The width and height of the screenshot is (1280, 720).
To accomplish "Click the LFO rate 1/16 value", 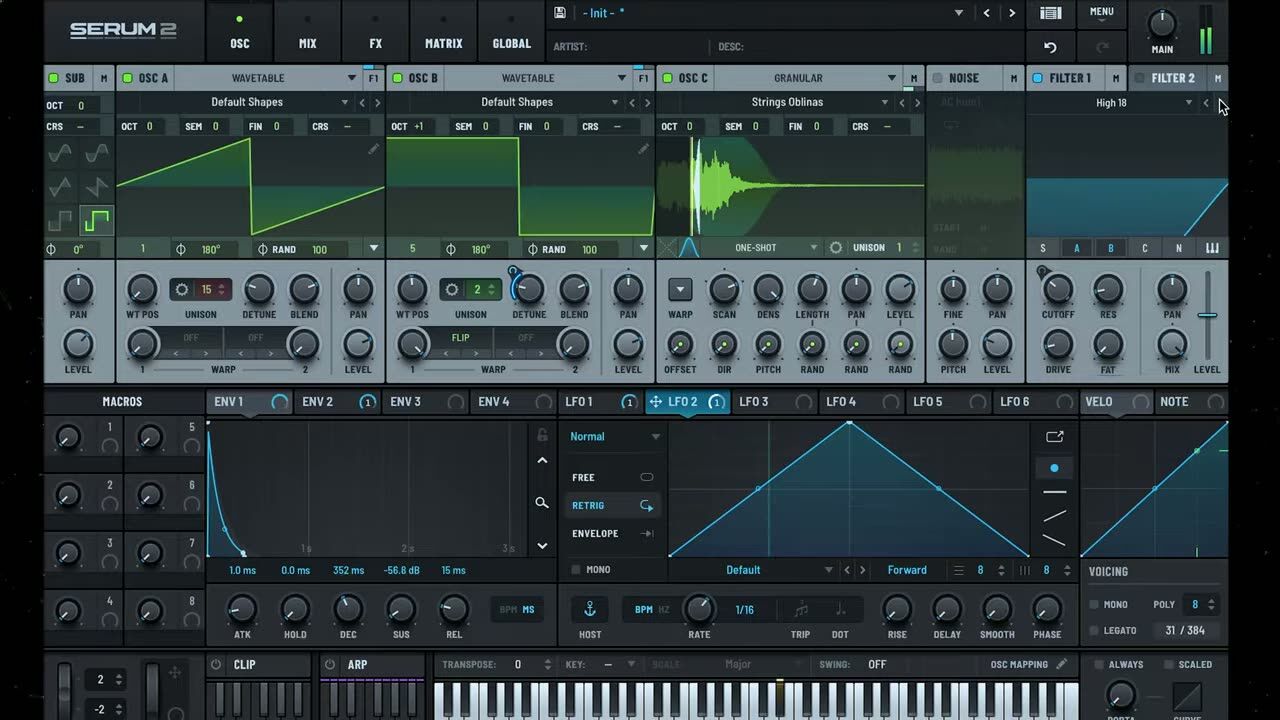I will pos(745,609).
